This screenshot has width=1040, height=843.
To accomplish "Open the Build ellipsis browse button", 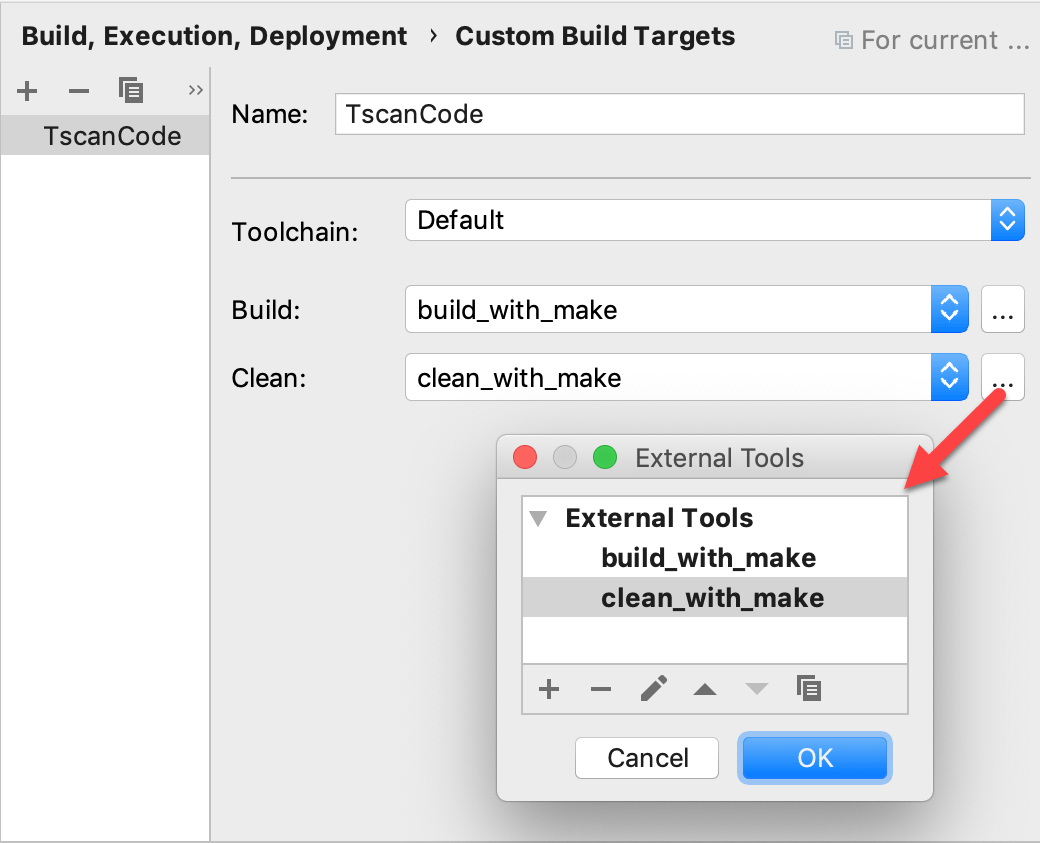I will coord(1002,309).
